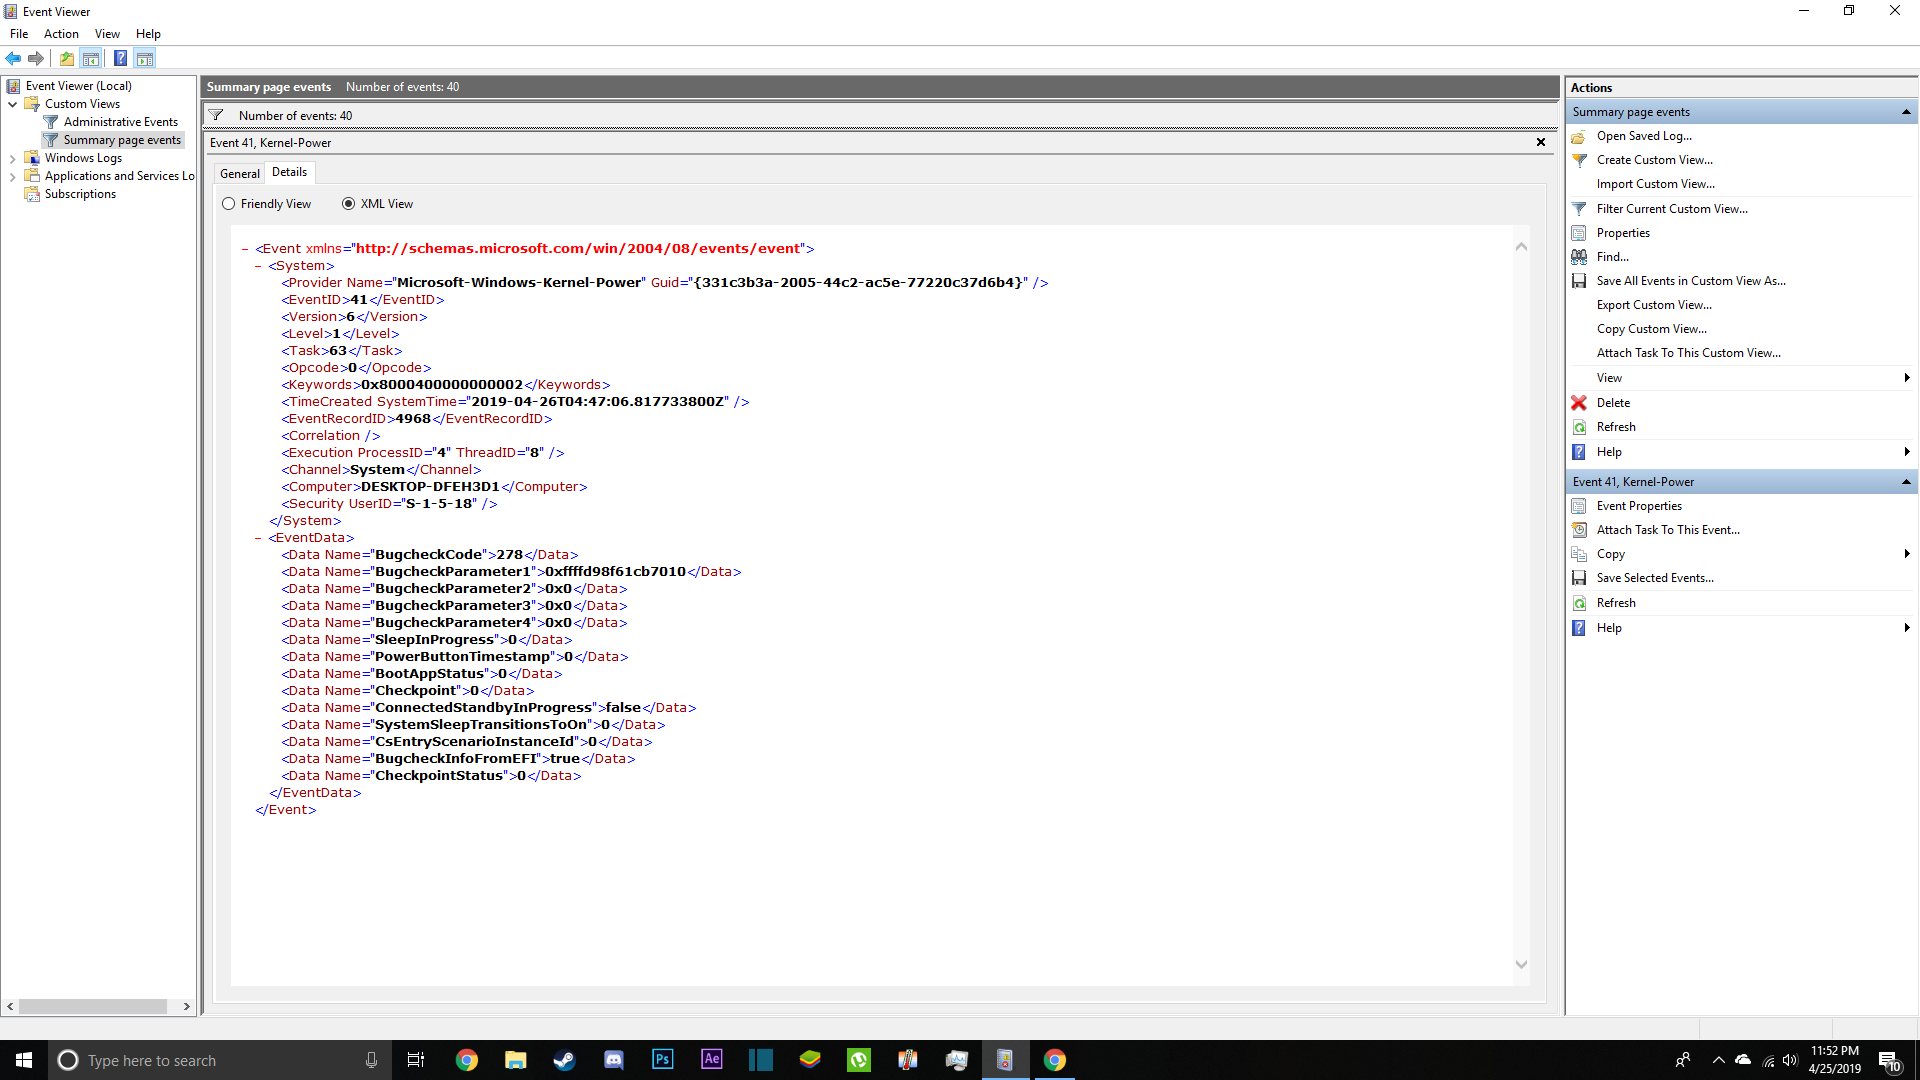Show hidden system tray icons
1920x1080 pixels.
point(1718,1060)
